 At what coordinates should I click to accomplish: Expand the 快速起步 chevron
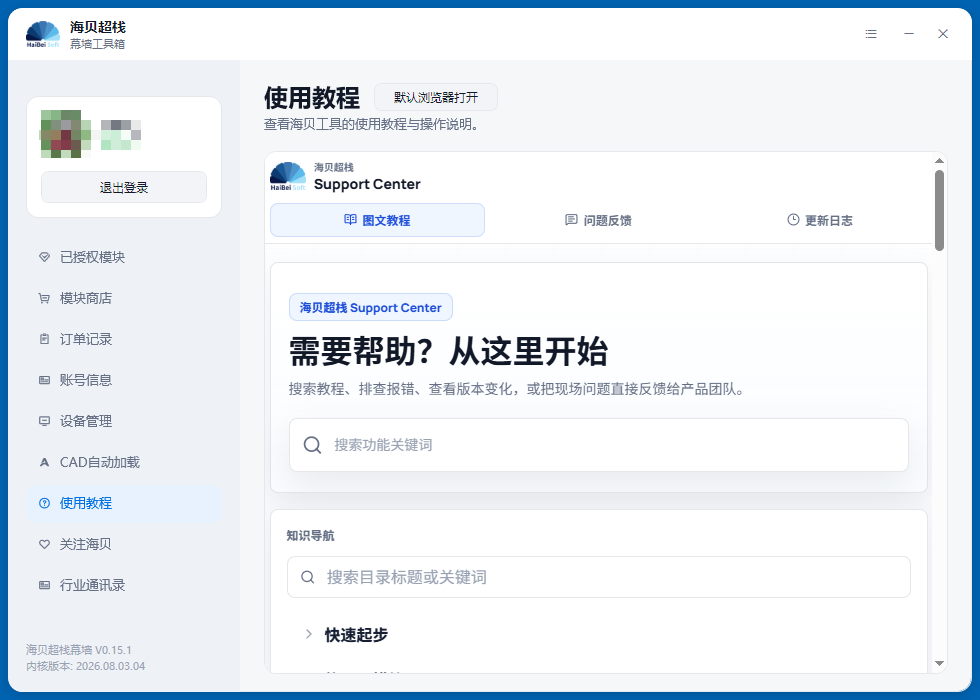[308, 634]
